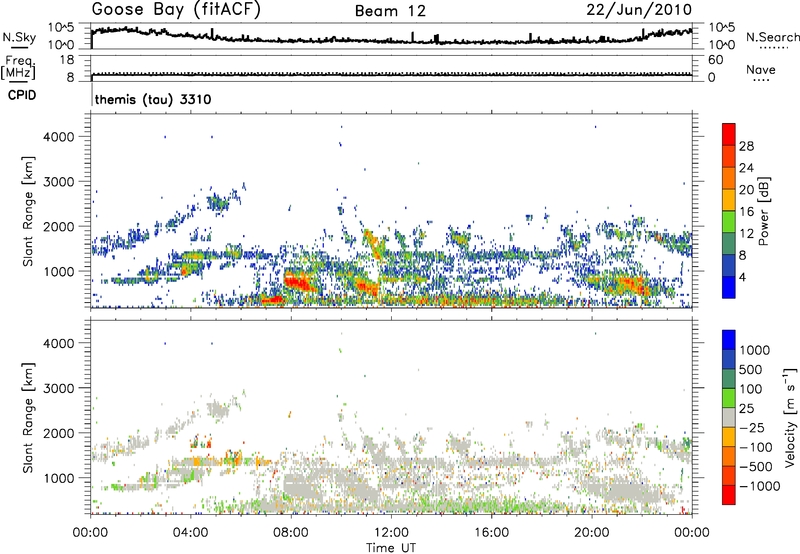Click the "4" power colorbar value

click(x=743, y=277)
